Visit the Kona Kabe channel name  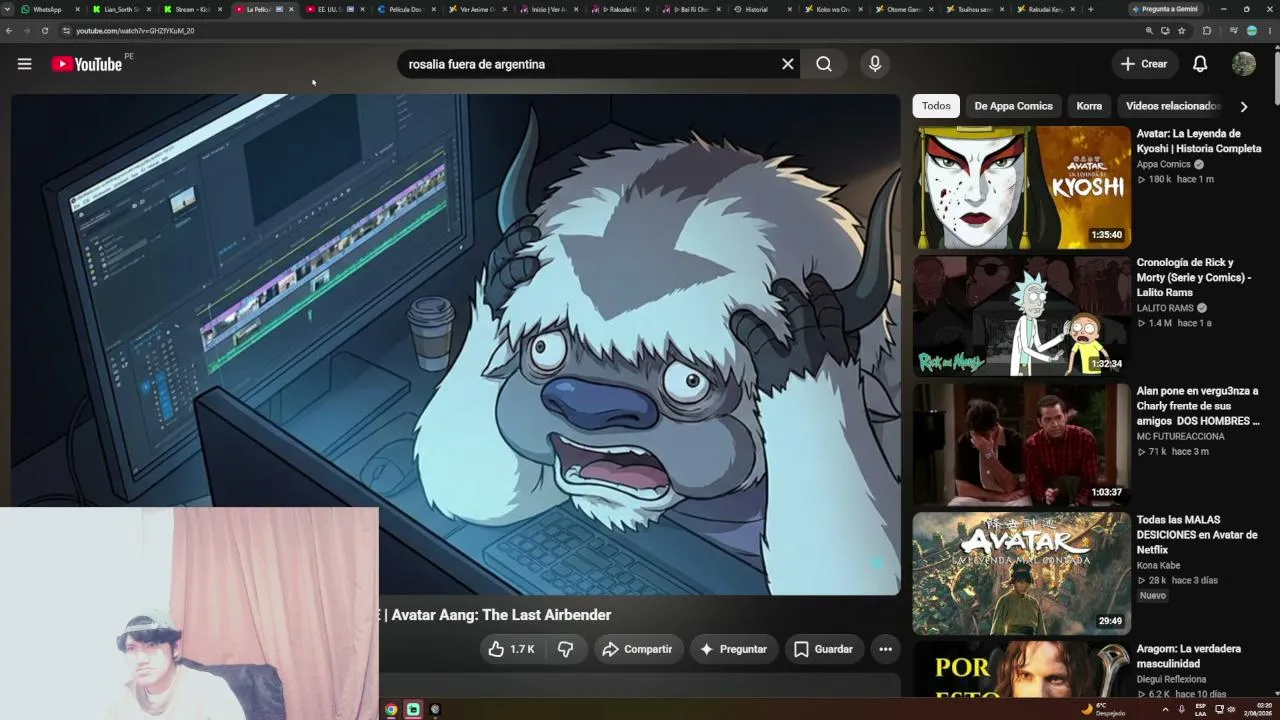(x=1158, y=566)
